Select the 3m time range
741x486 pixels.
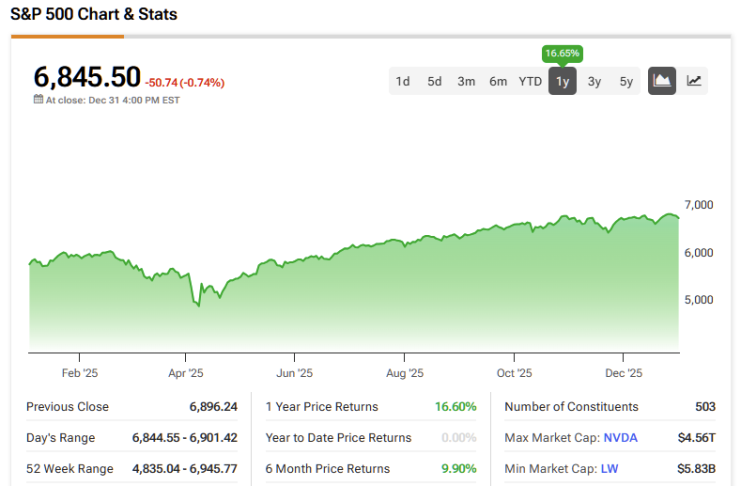[466, 81]
